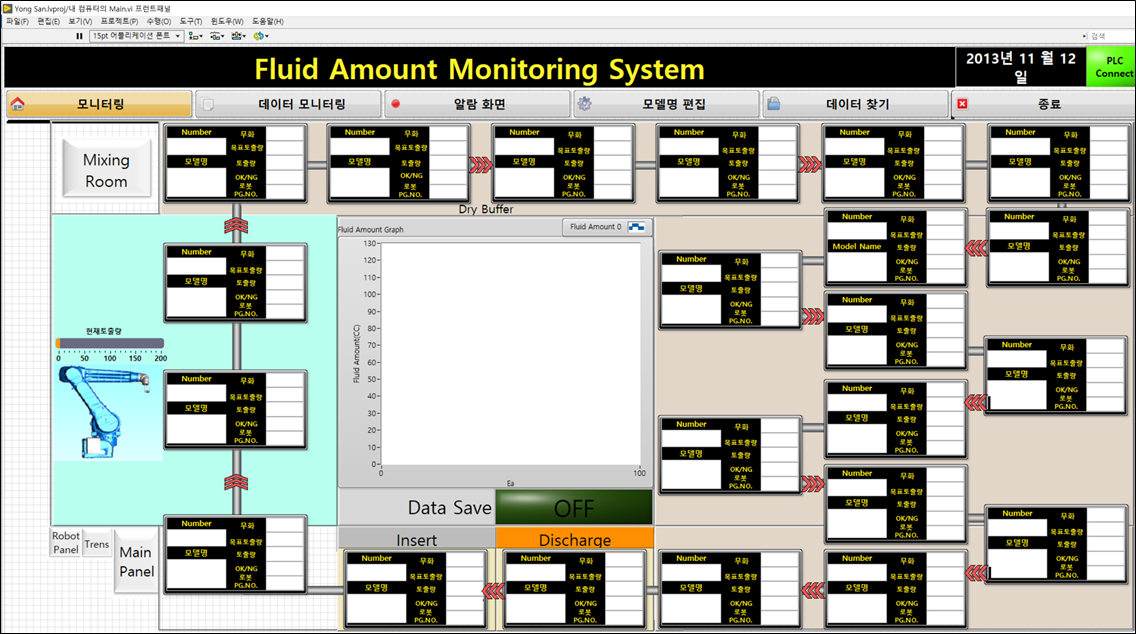Image resolution: width=1136 pixels, height=634 pixels.
Task: Open the Resize Objects toolbar icon
Action: (x=239, y=36)
